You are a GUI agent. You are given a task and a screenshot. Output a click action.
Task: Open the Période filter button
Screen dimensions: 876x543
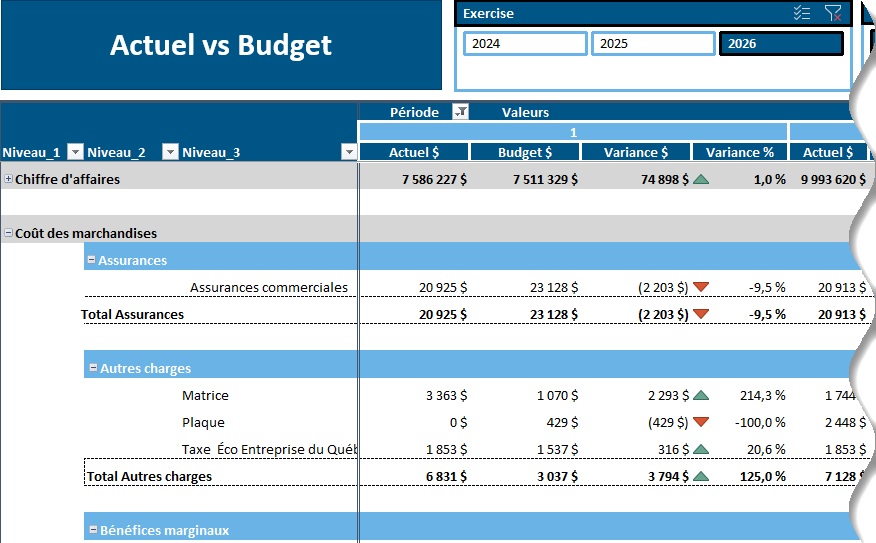tap(460, 112)
